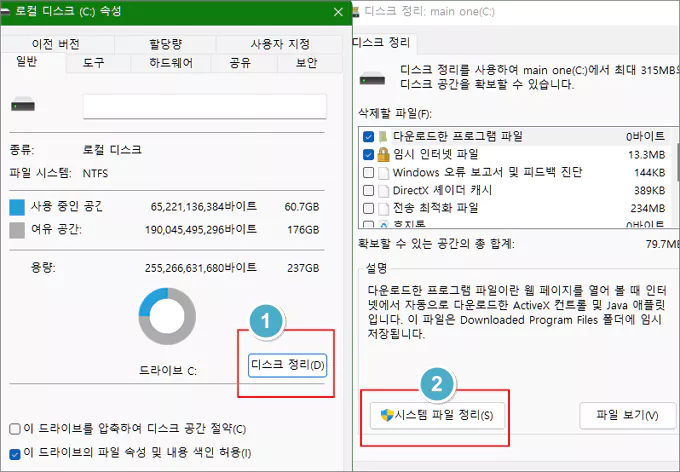Click the 파일 보기(V) button
The height and width of the screenshot is (472, 680).
[628, 416]
